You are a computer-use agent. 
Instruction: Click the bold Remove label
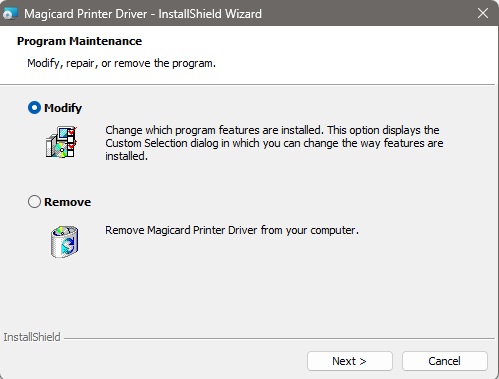(x=68, y=202)
